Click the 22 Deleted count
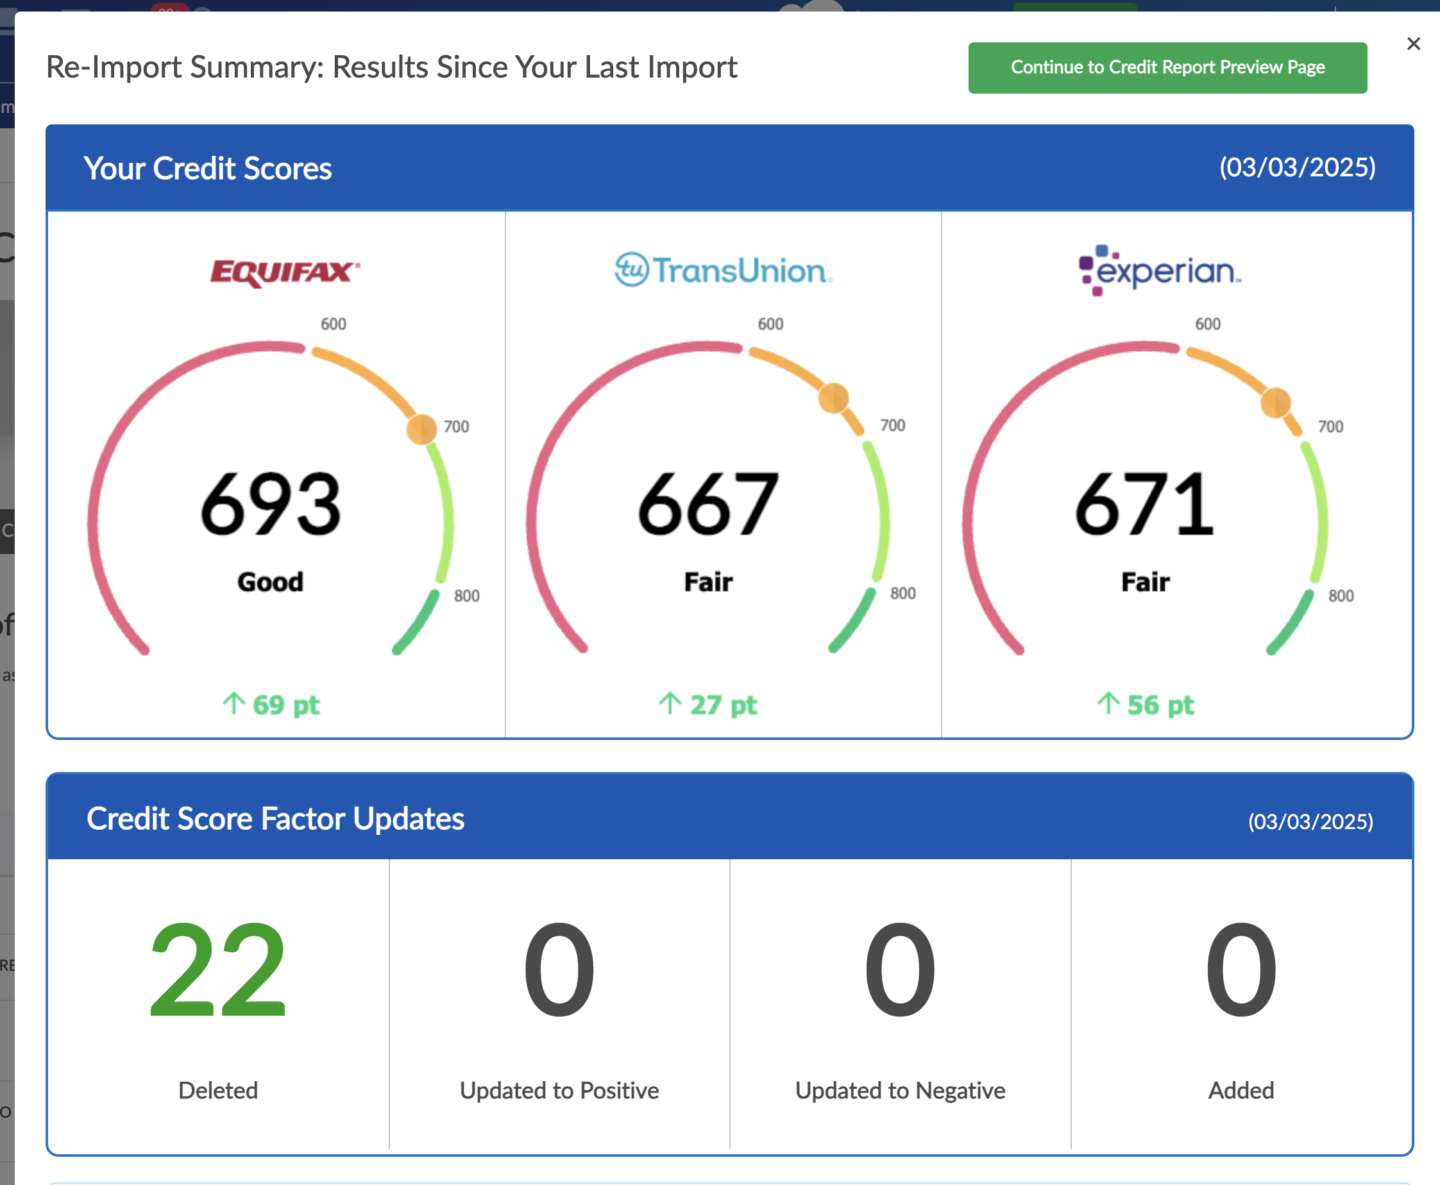 (x=218, y=970)
